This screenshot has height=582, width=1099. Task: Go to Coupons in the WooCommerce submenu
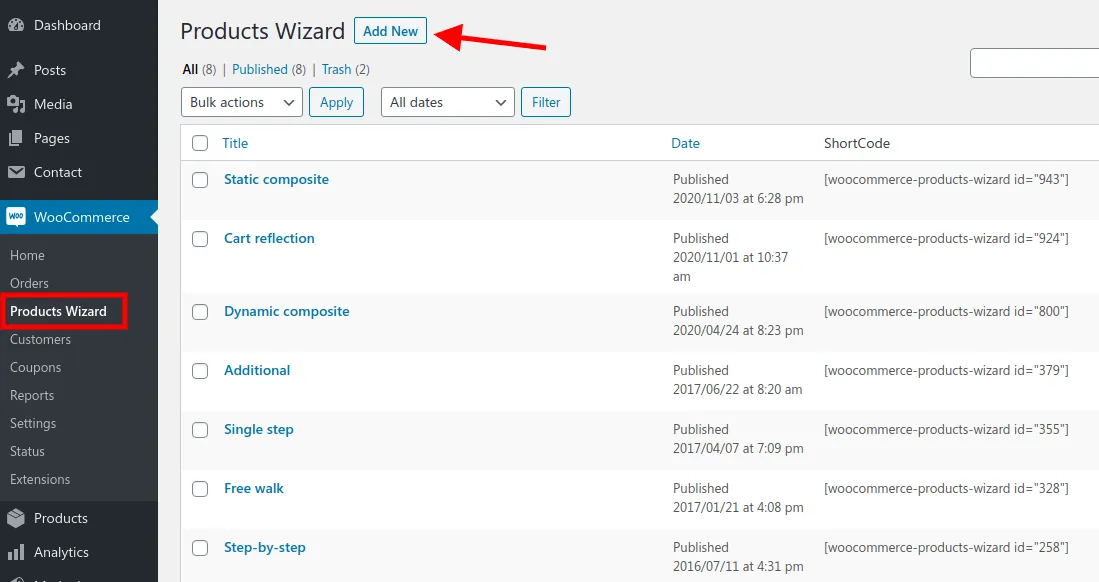coord(36,367)
